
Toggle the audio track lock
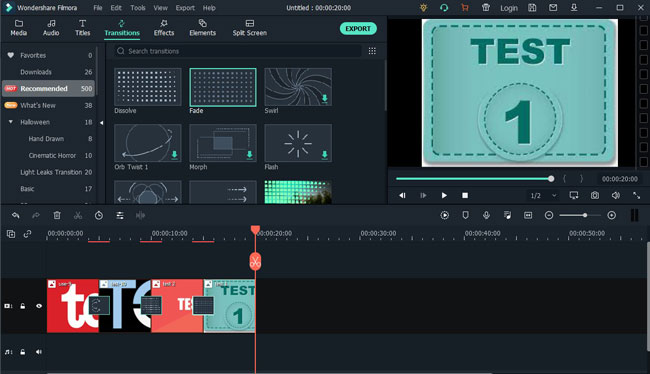click(x=23, y=352)
